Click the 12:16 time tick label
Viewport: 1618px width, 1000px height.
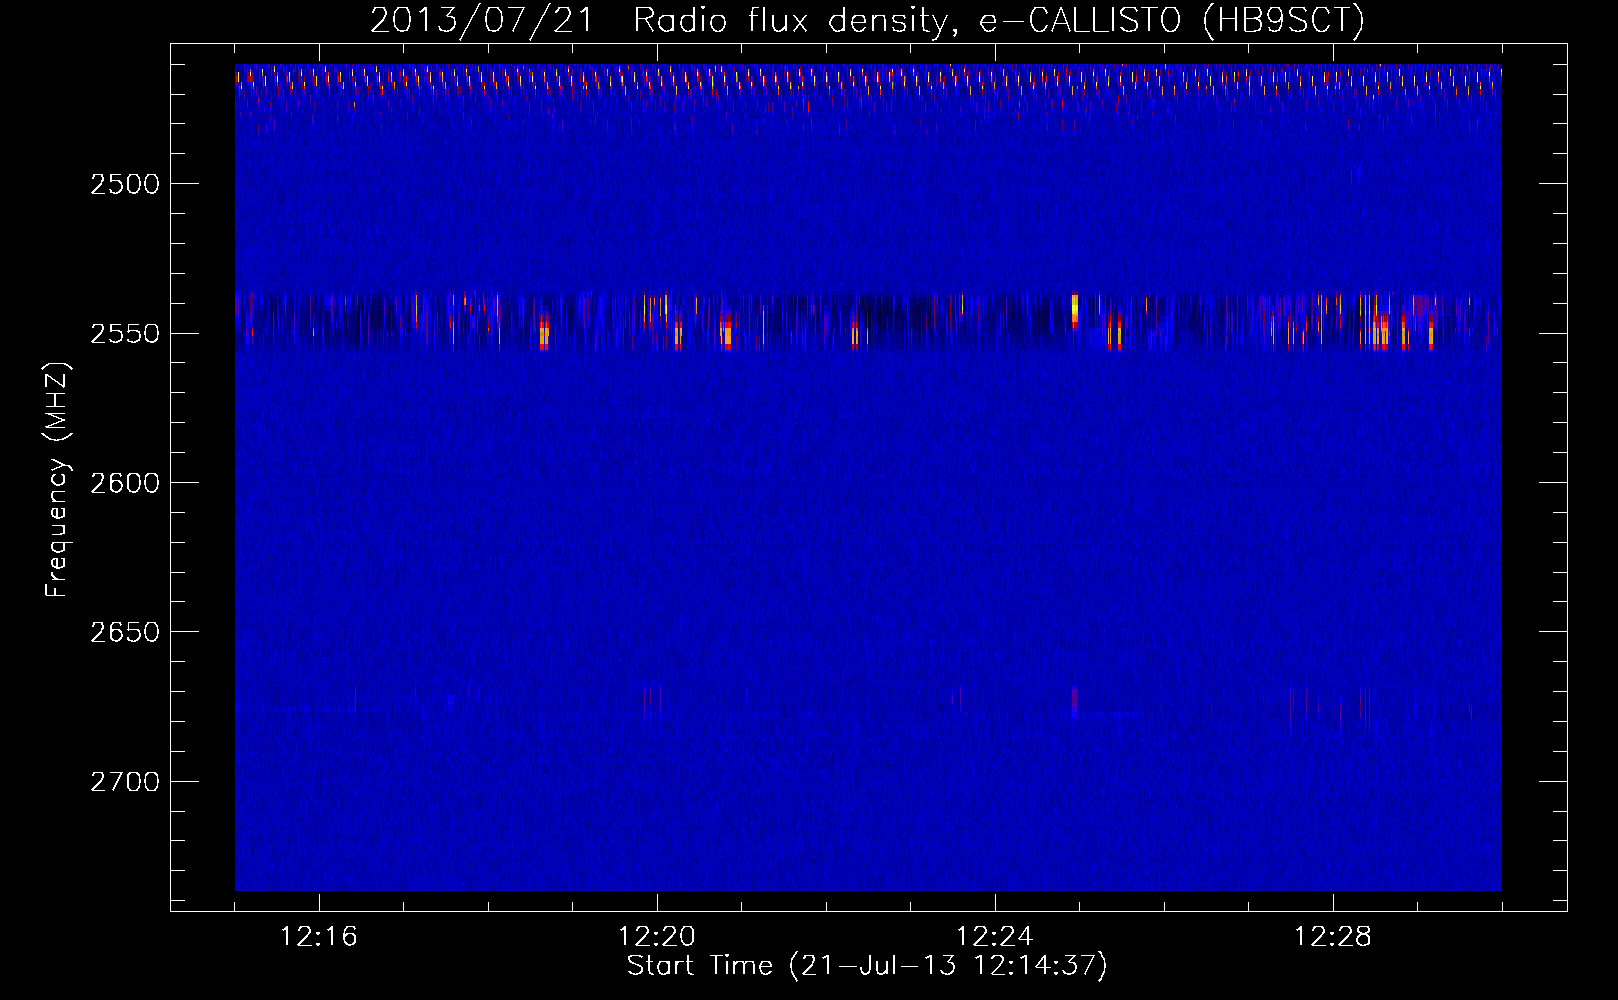[x=319, y=937]
